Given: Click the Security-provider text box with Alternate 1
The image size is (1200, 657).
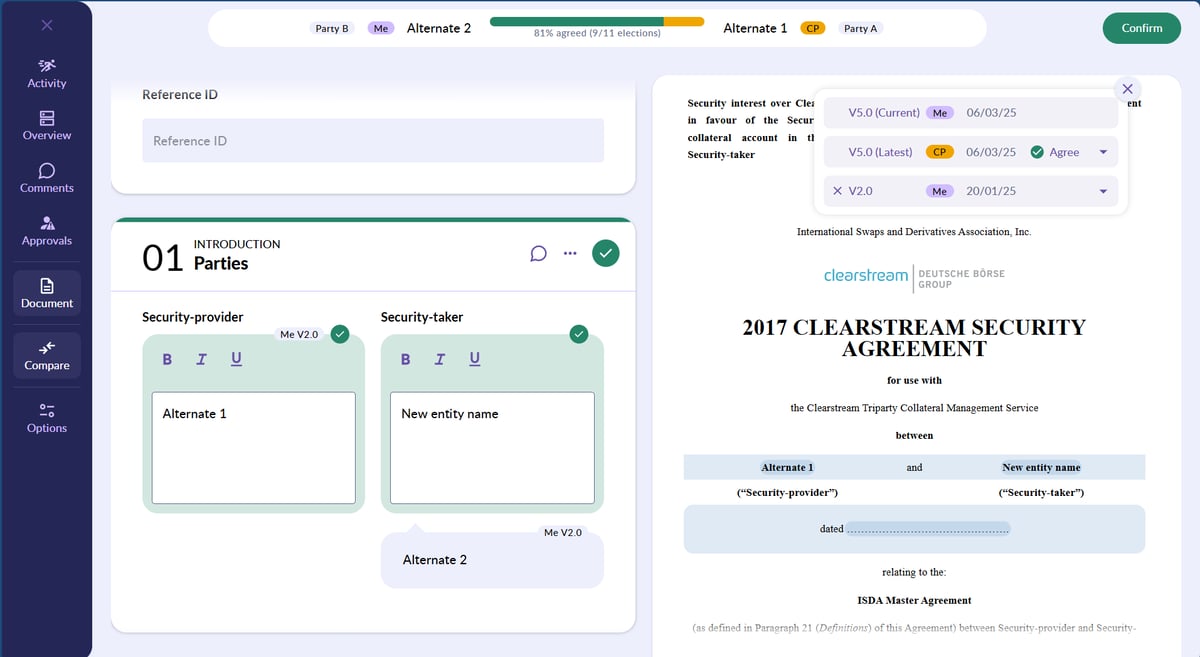Looking at the screenshot, I should (254, 448).
